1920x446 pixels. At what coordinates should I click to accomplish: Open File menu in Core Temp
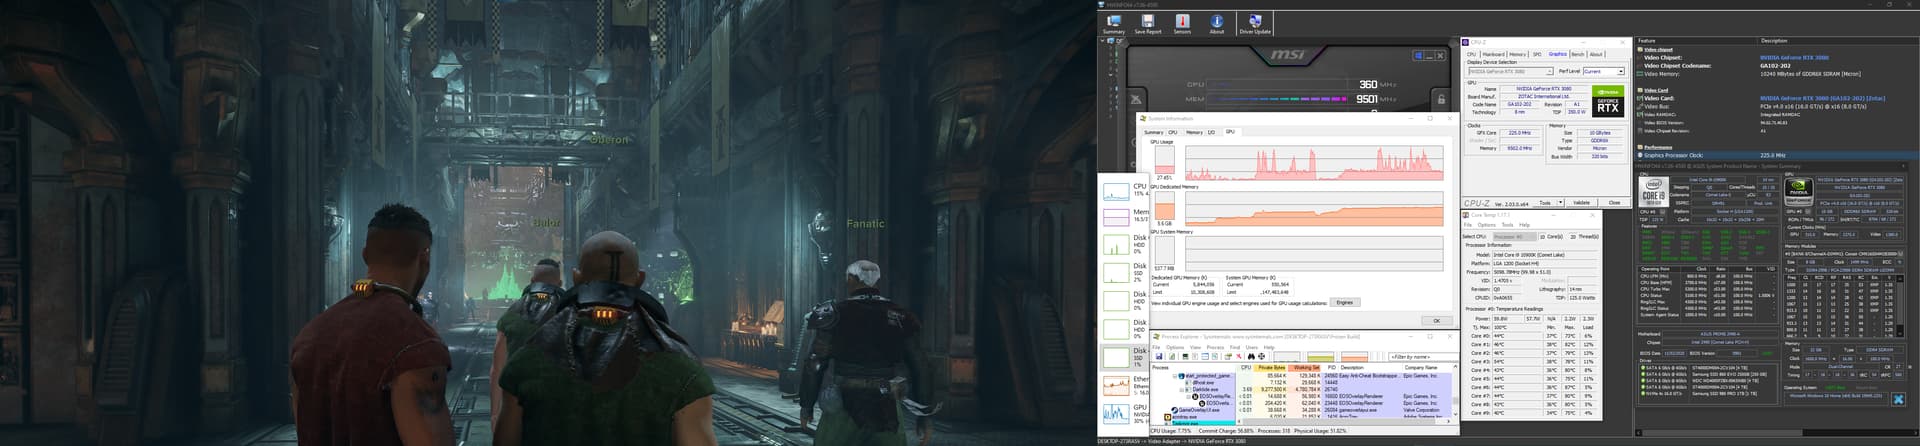click(1468, 225)
